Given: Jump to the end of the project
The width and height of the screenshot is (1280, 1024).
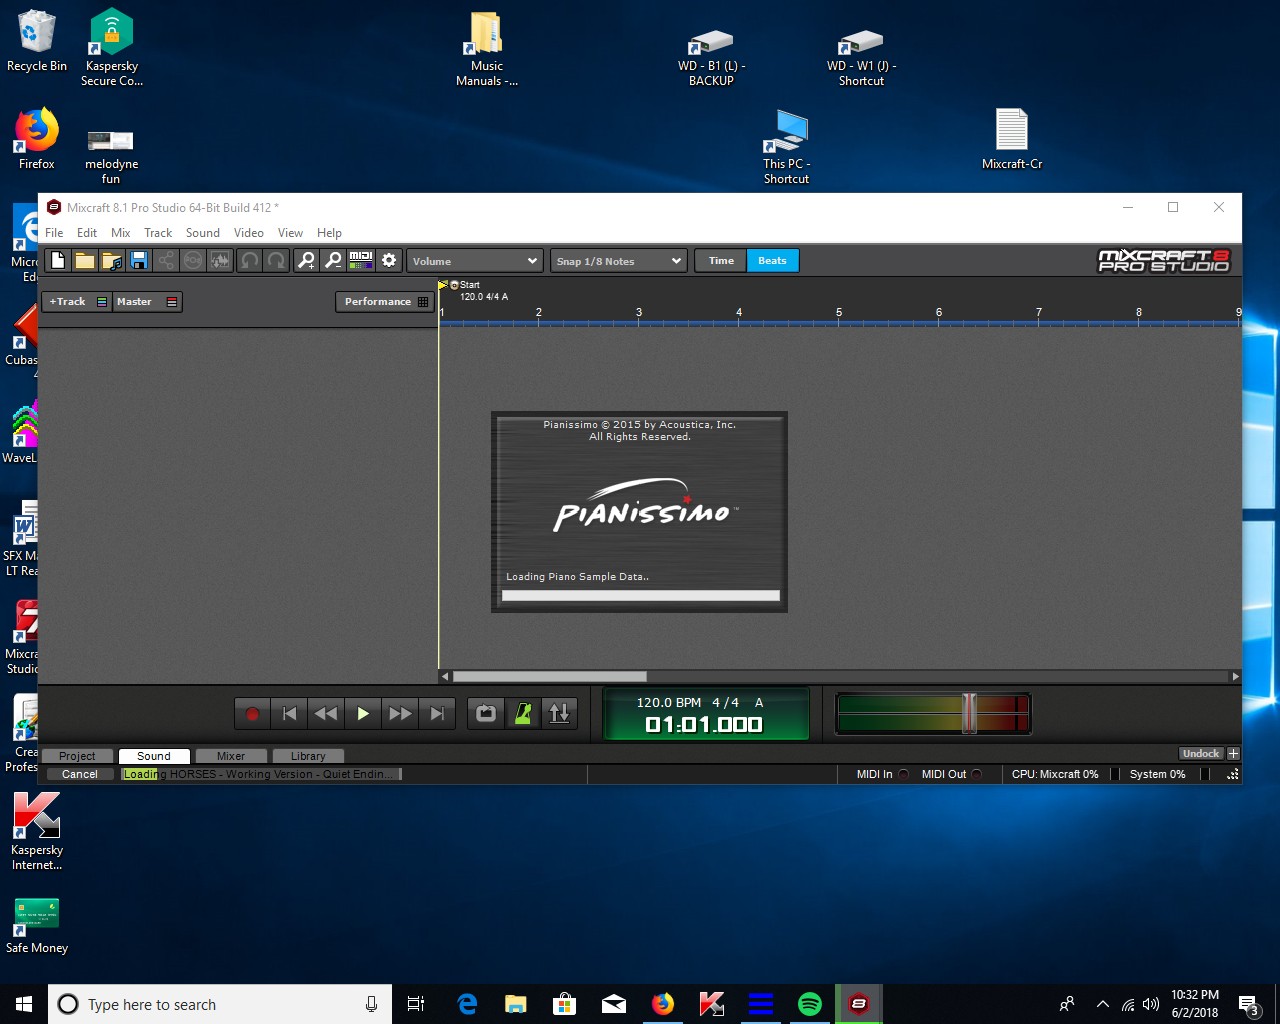Looking at the screenshot, I should 437,713.
